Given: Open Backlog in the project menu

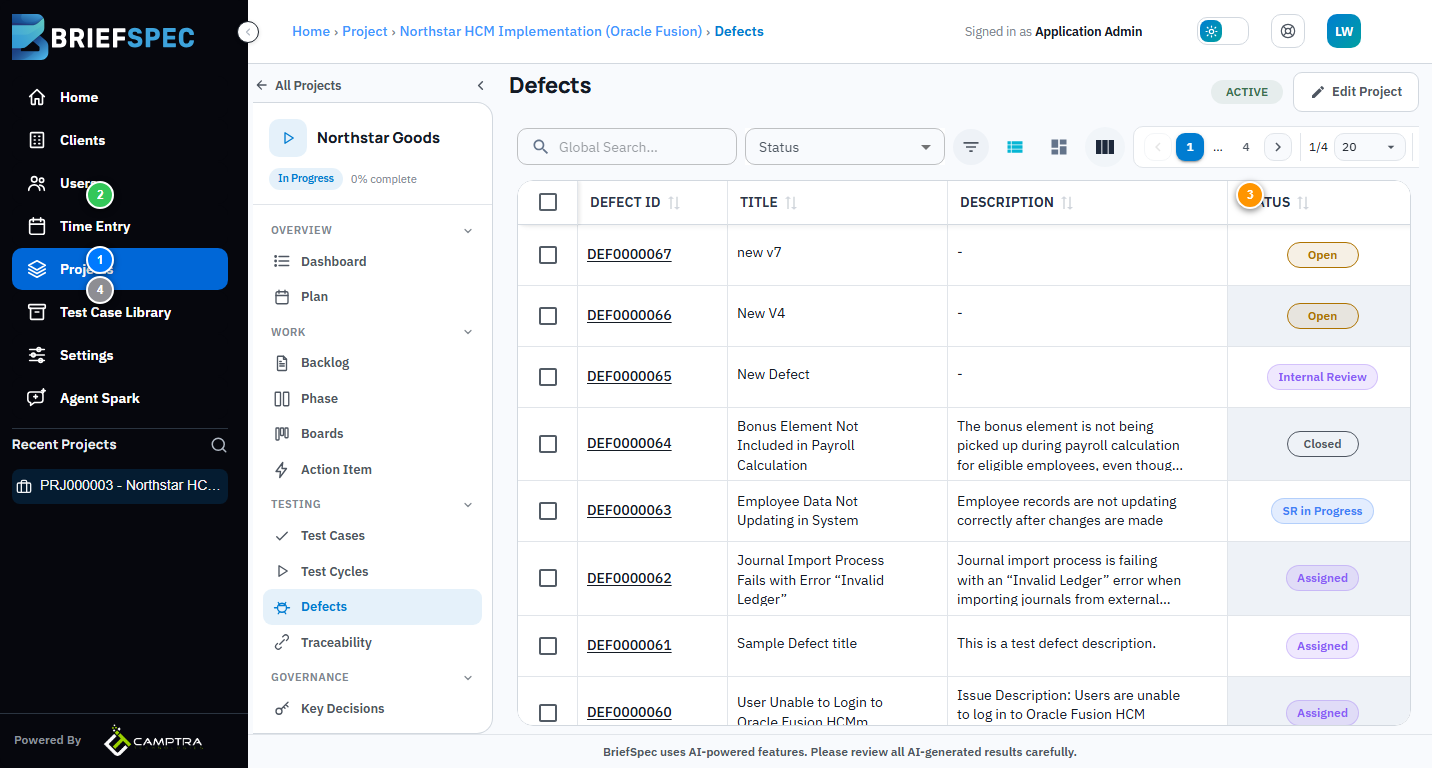Looking at the screenshot, I should click(372, 363).
